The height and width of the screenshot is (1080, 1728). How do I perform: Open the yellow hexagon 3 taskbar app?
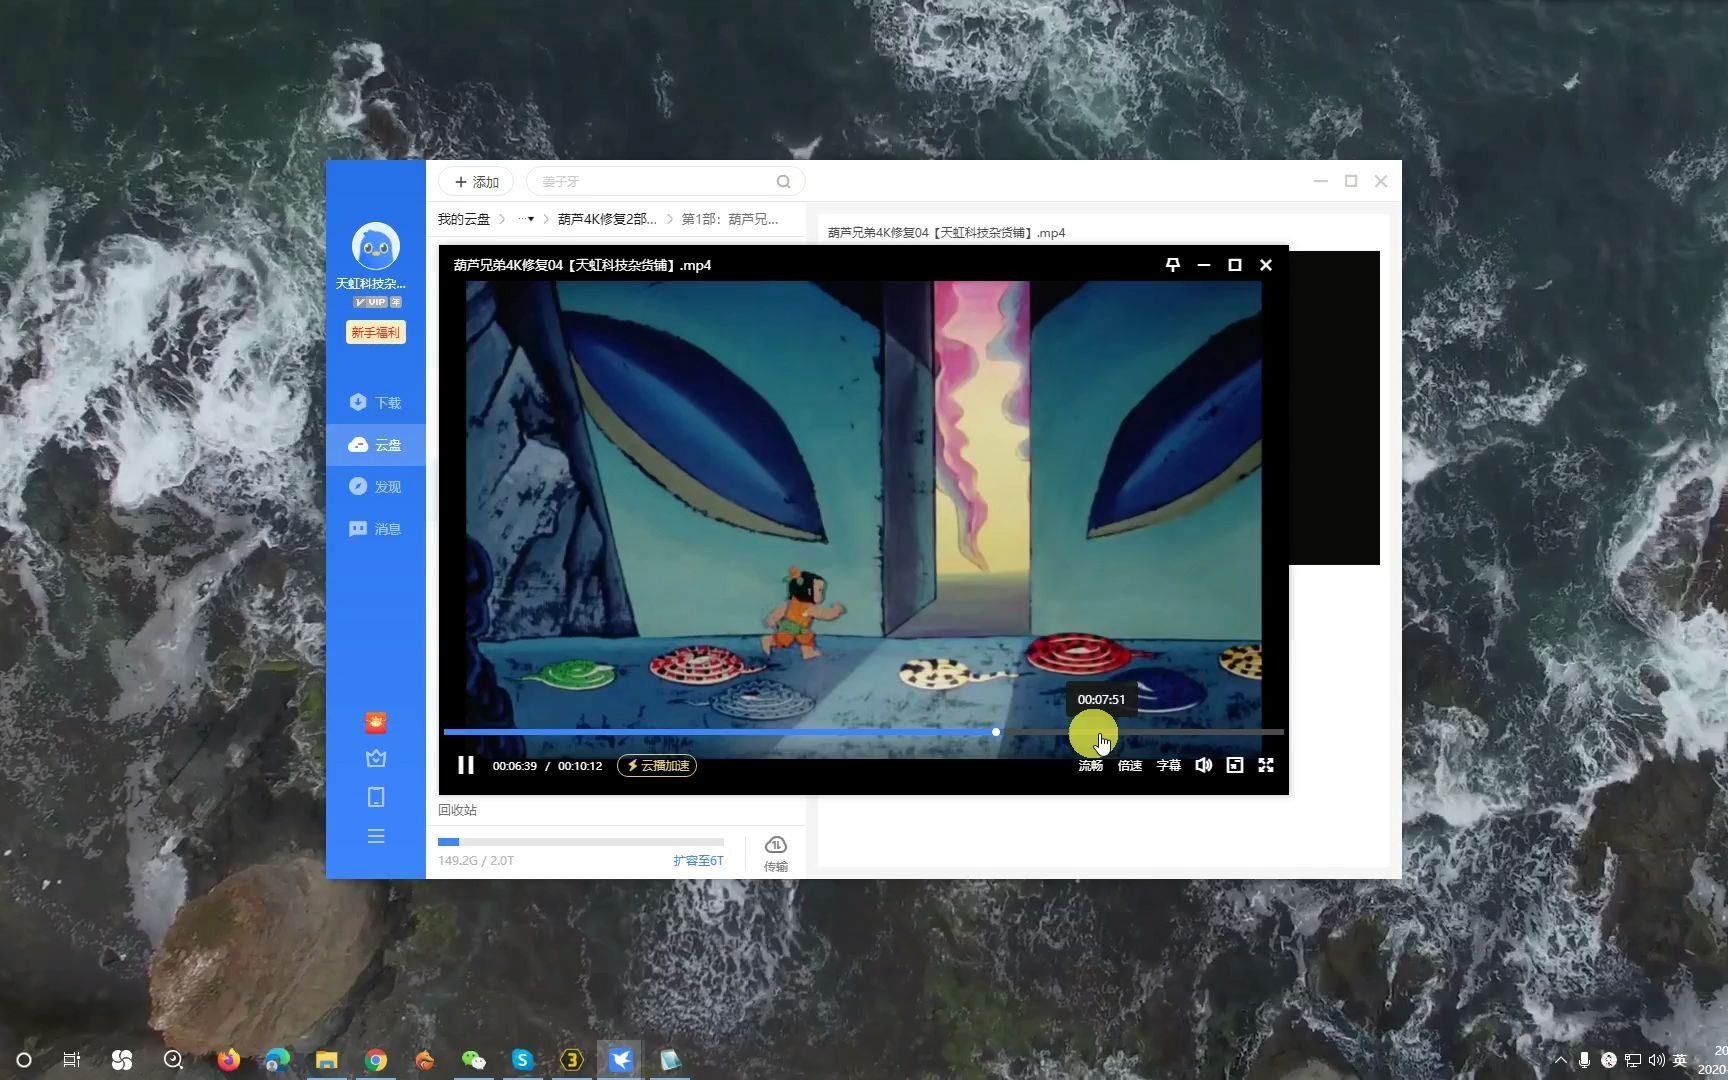pyautogui.click(x=572, y=1060)
